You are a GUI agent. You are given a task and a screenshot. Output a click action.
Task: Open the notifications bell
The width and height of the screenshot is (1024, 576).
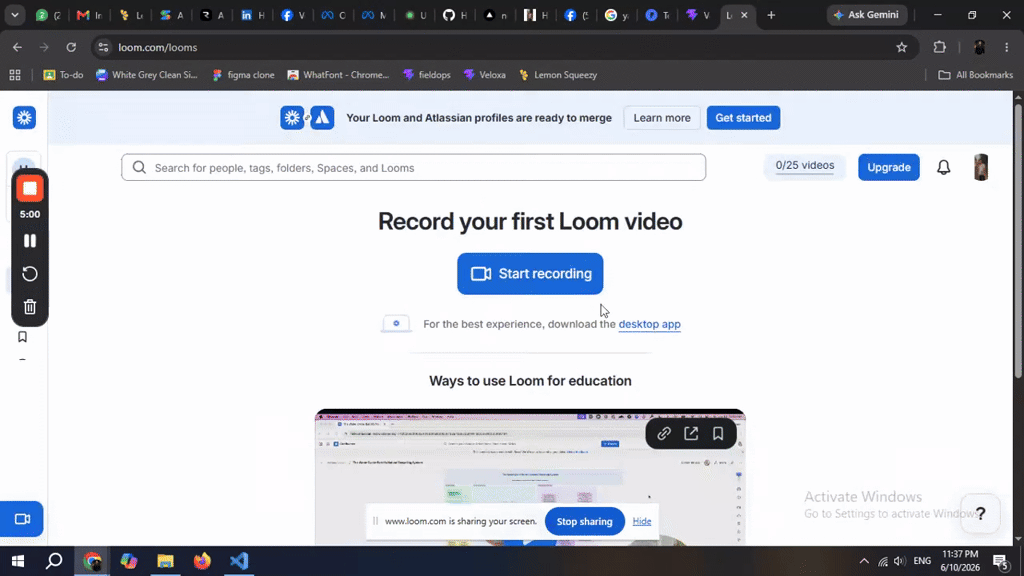pos(944,167)
